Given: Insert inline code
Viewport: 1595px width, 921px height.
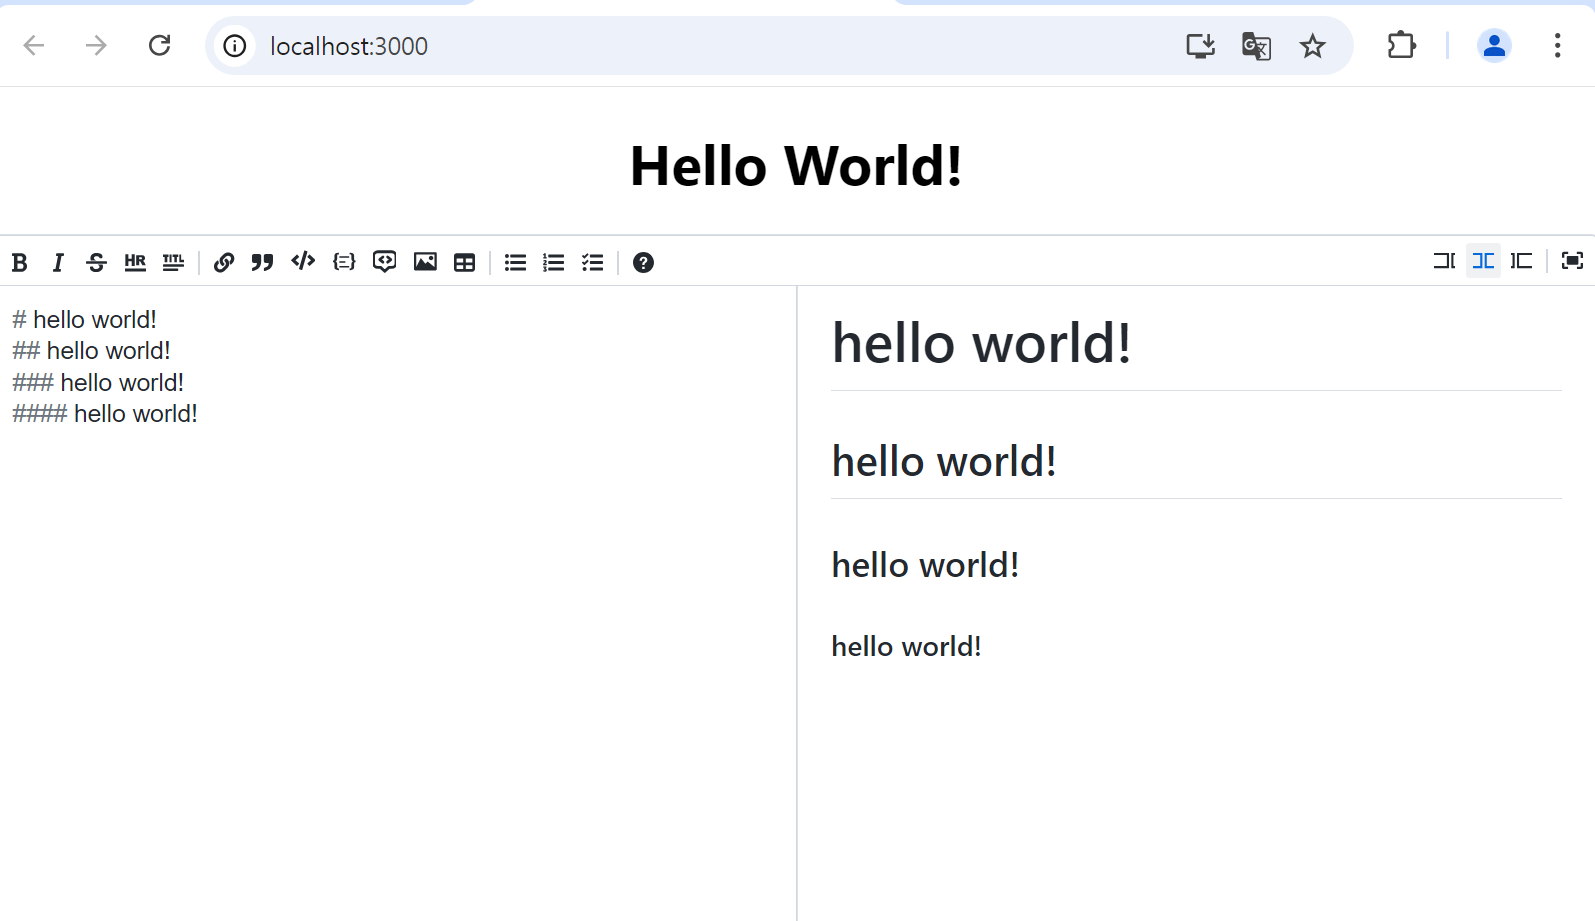Looking at the screenshot, I should pos(303,262).
